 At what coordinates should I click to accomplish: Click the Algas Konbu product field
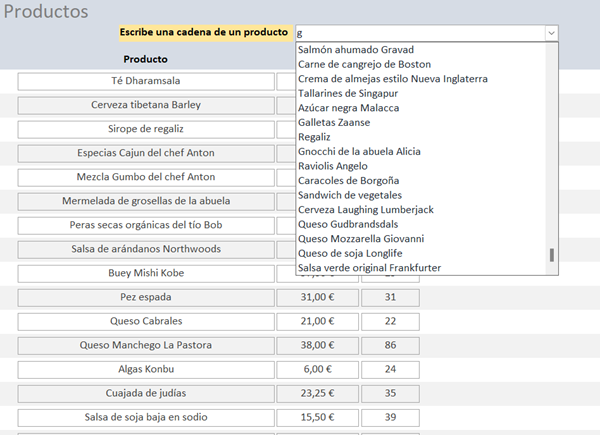point(146,369)
